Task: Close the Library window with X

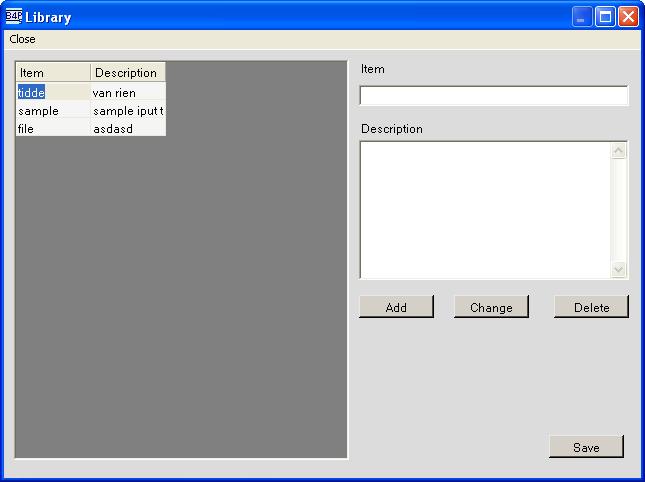Action: point(629,17)
